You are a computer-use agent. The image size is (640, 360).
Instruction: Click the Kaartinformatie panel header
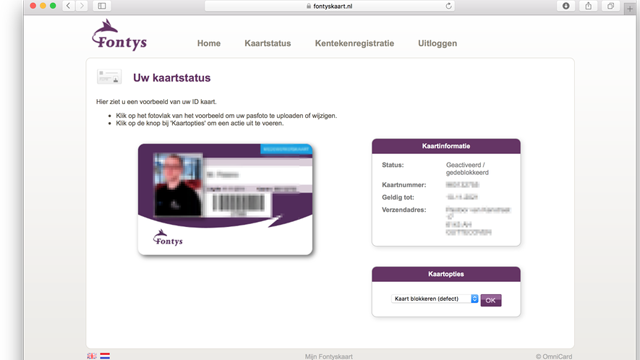pos(446,146)
